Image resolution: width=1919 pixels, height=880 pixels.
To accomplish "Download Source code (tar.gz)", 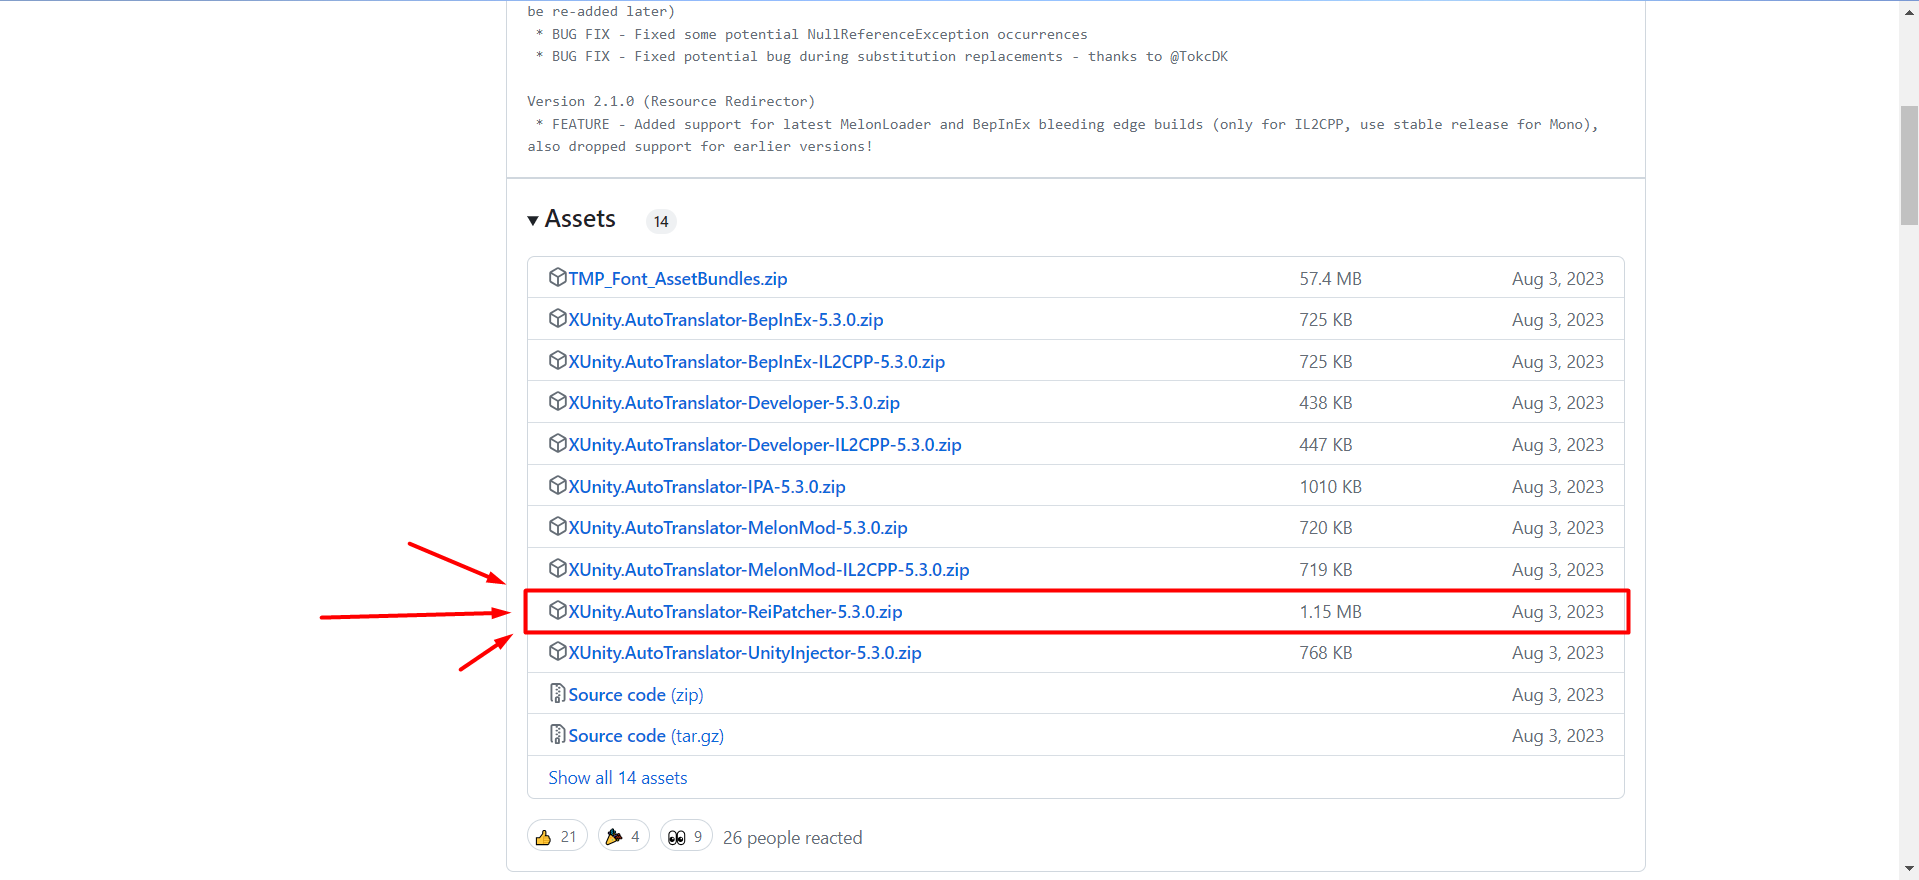I will click(646, 736).
